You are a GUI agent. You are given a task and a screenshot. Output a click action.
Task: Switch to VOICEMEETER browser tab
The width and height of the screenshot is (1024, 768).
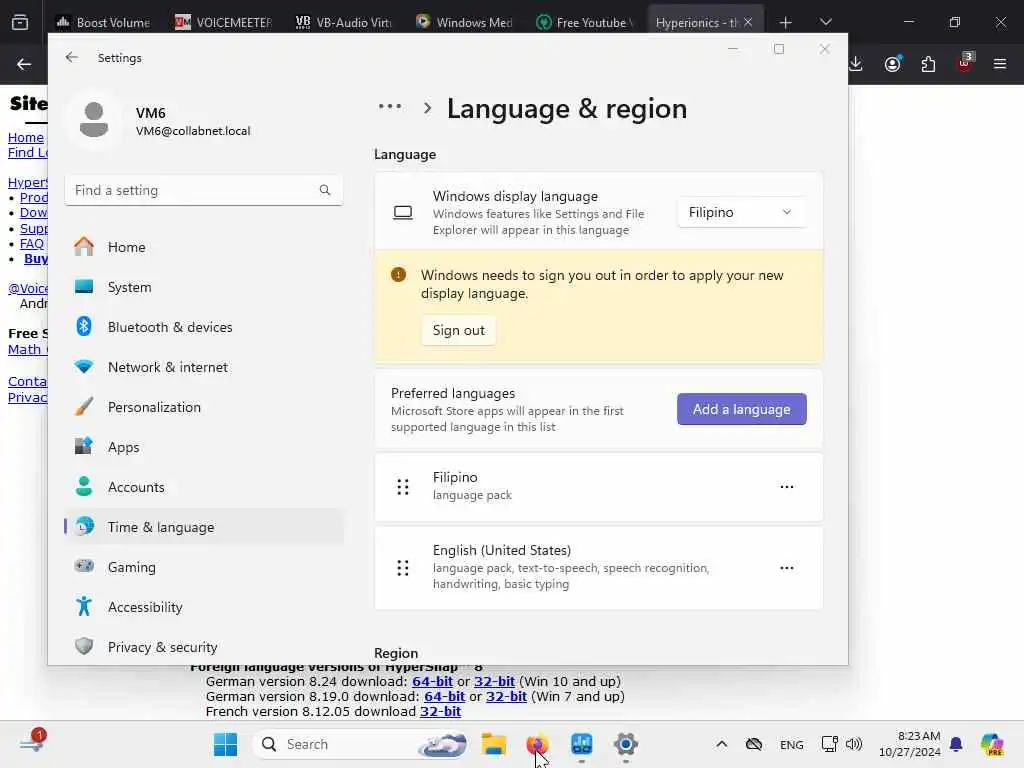(x=223, y=22)
